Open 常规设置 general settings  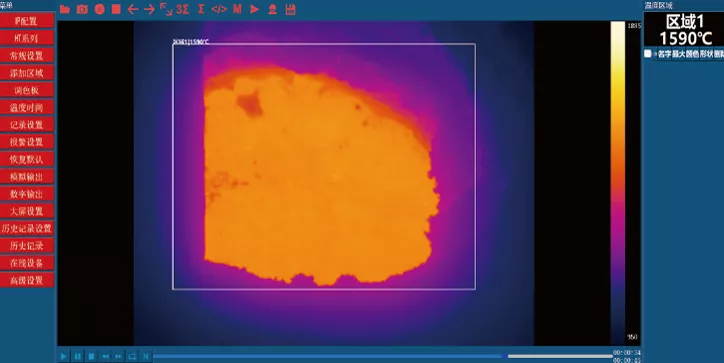27,55
